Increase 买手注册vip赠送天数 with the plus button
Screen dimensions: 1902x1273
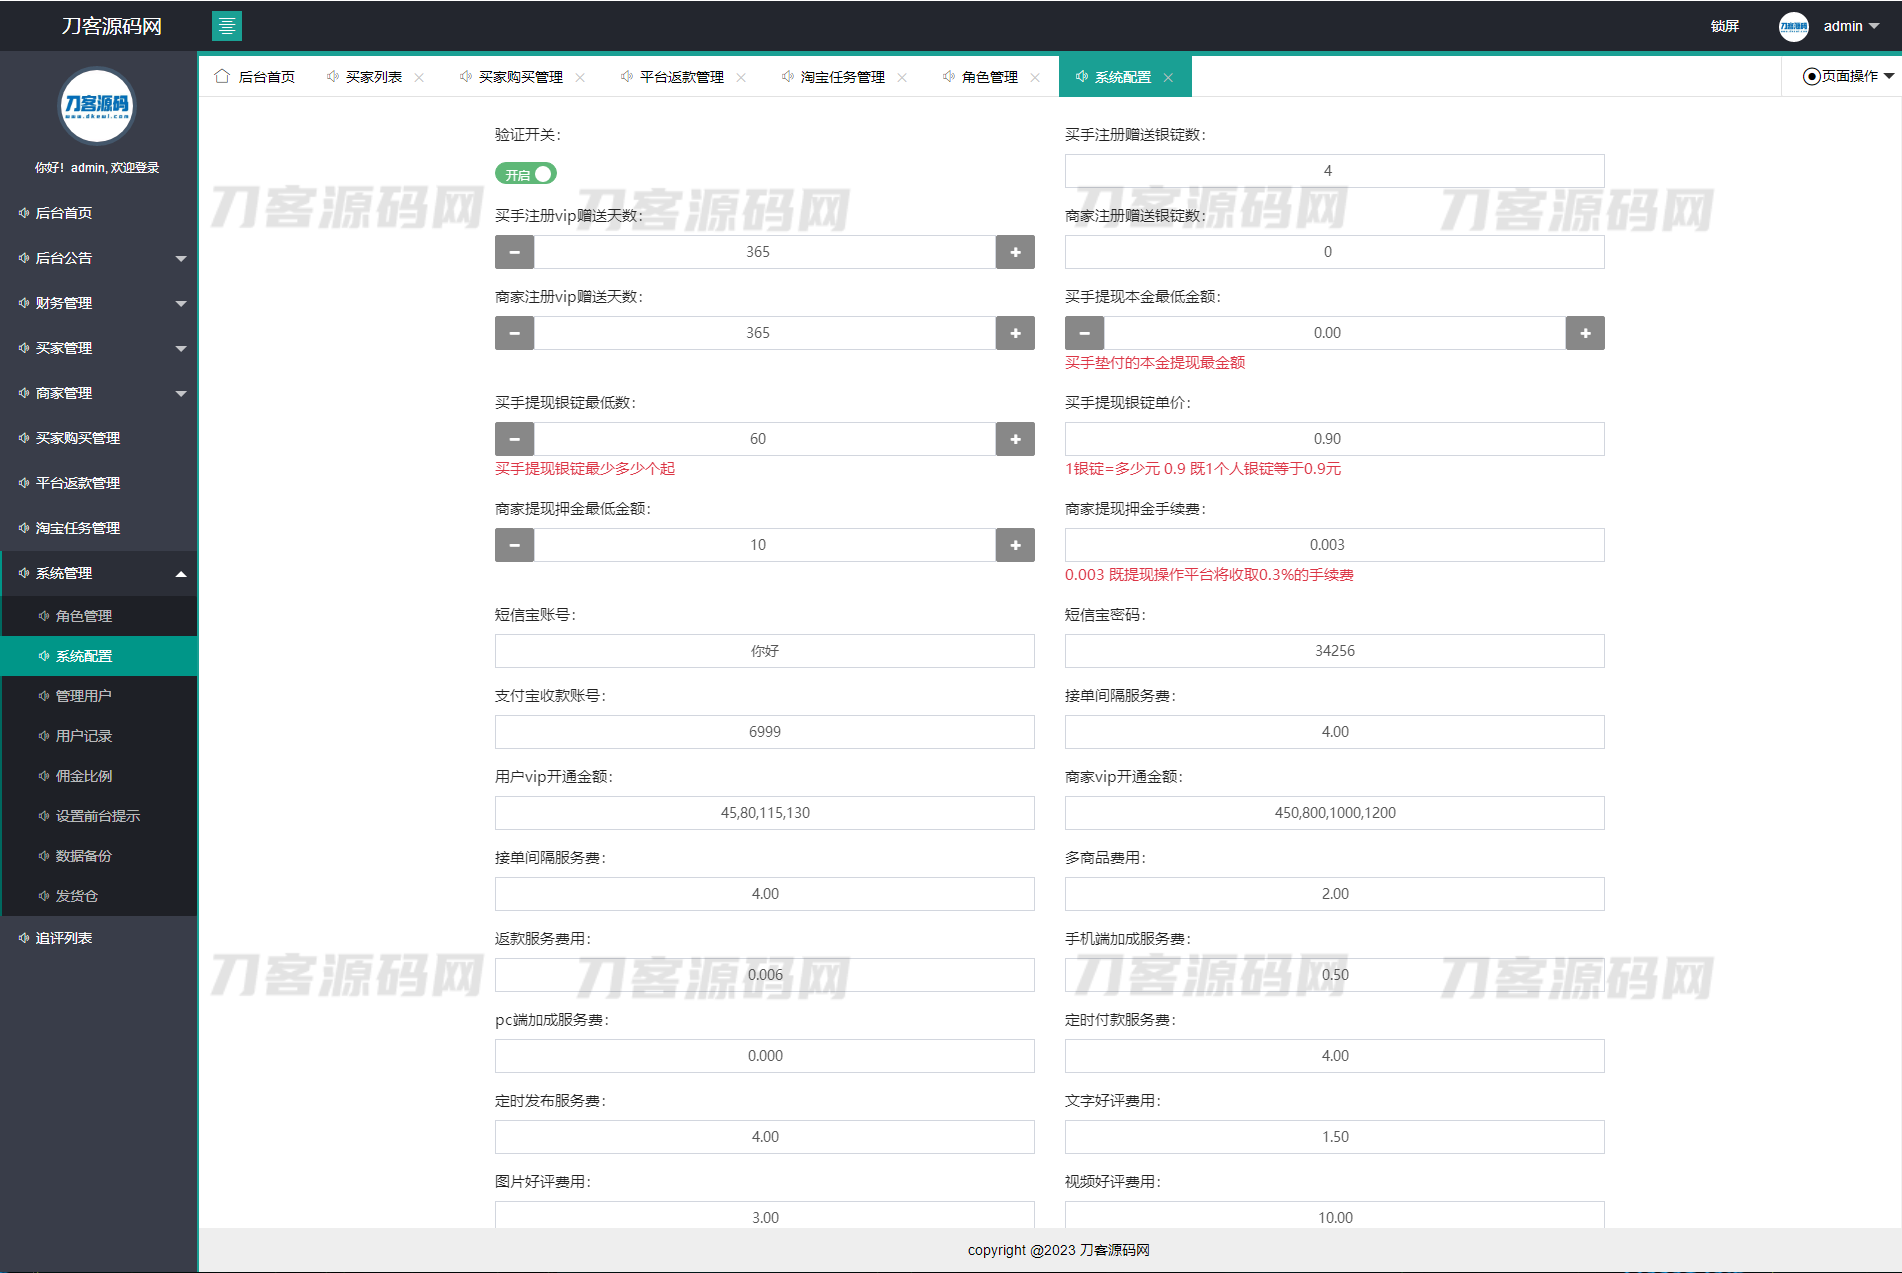click(x=1015, y=252)
